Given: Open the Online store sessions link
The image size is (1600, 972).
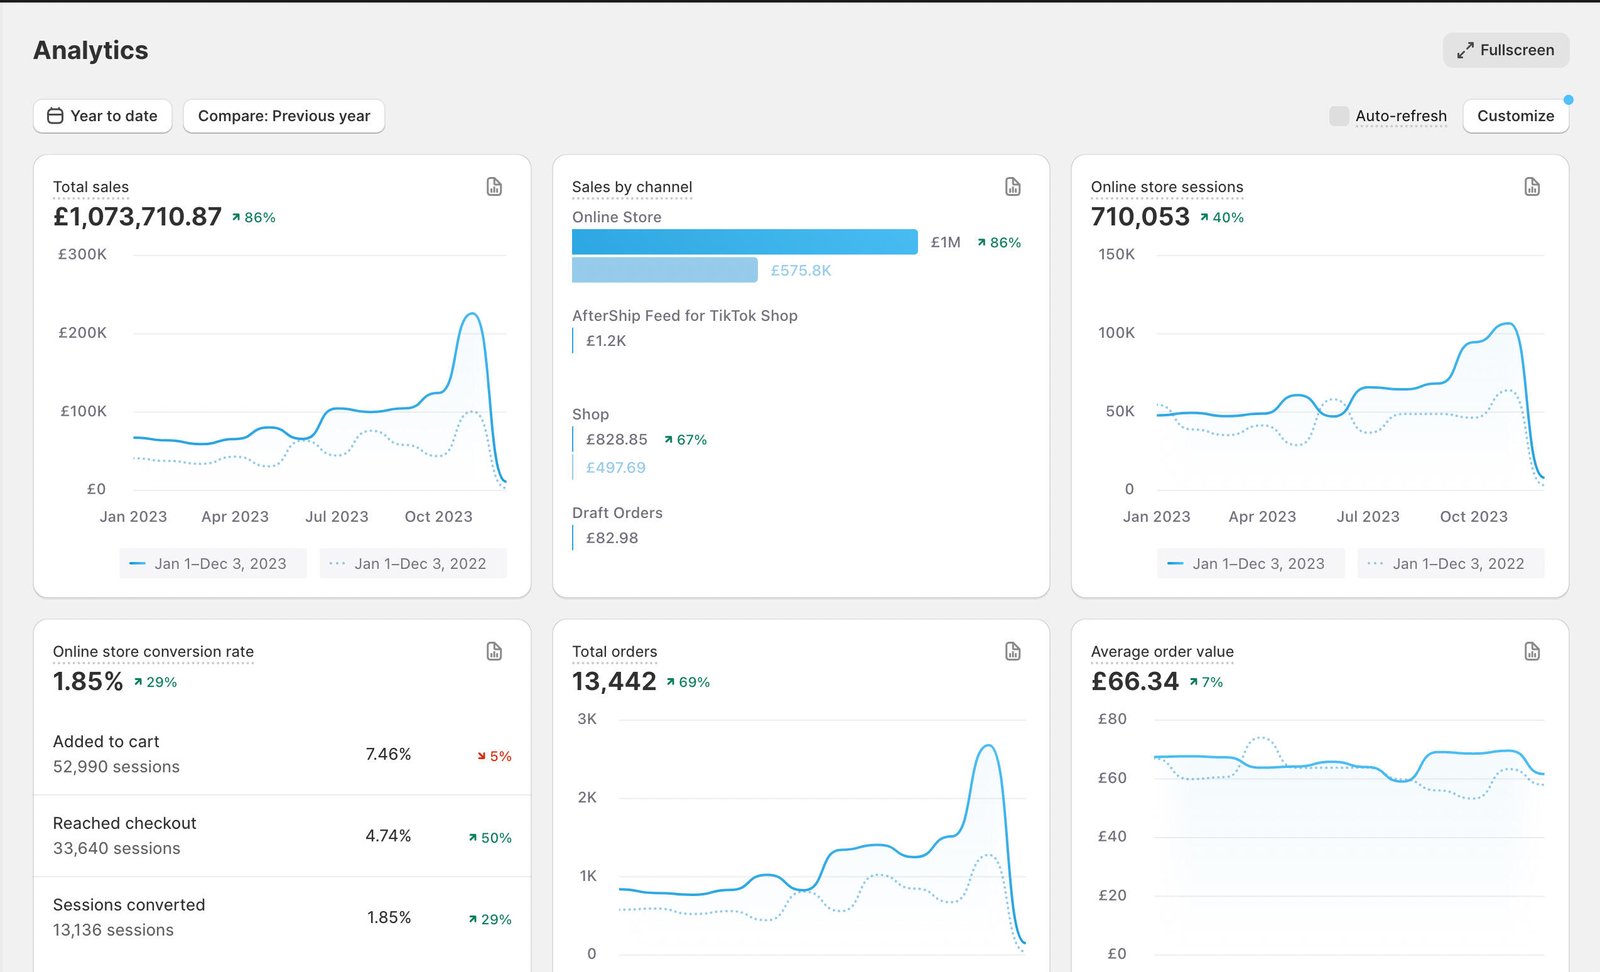Looking at the screenshot, I should [1167, 187].
